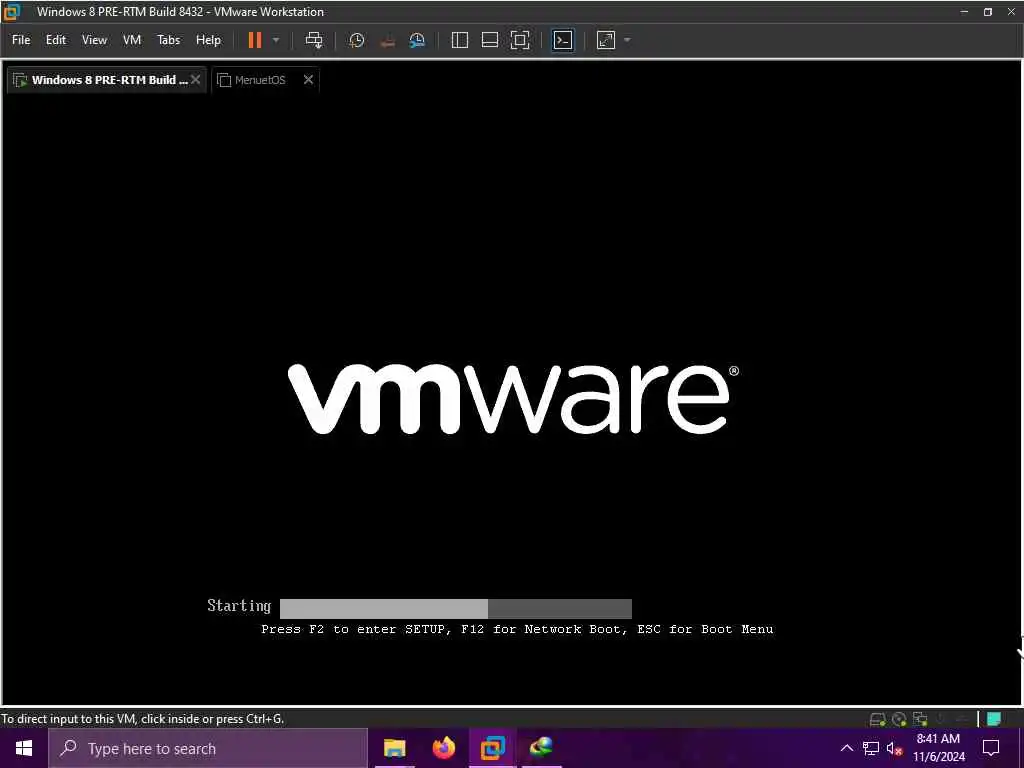
Task: Show hidden system tray icons chevron
Action: pyautogui.click(x=846, y=748)
